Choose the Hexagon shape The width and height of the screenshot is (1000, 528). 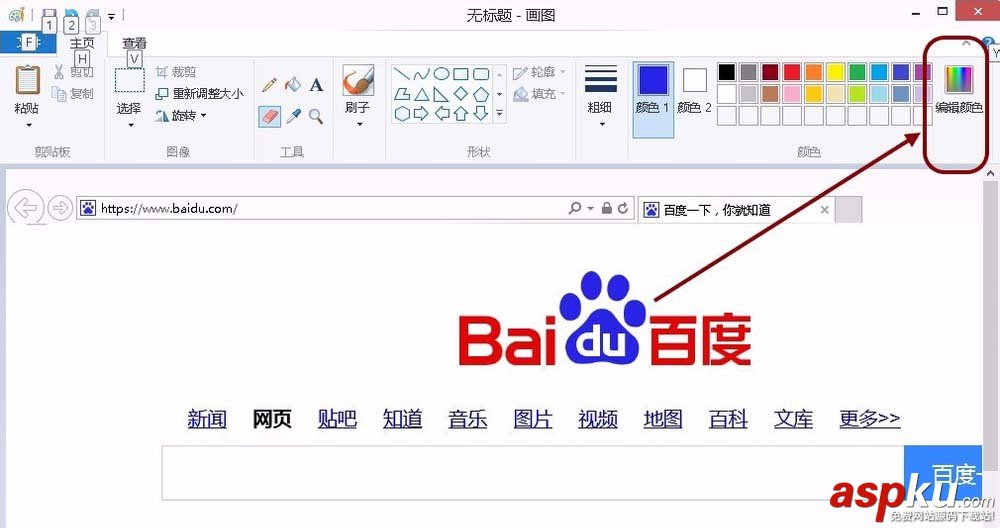click(401, 114)
